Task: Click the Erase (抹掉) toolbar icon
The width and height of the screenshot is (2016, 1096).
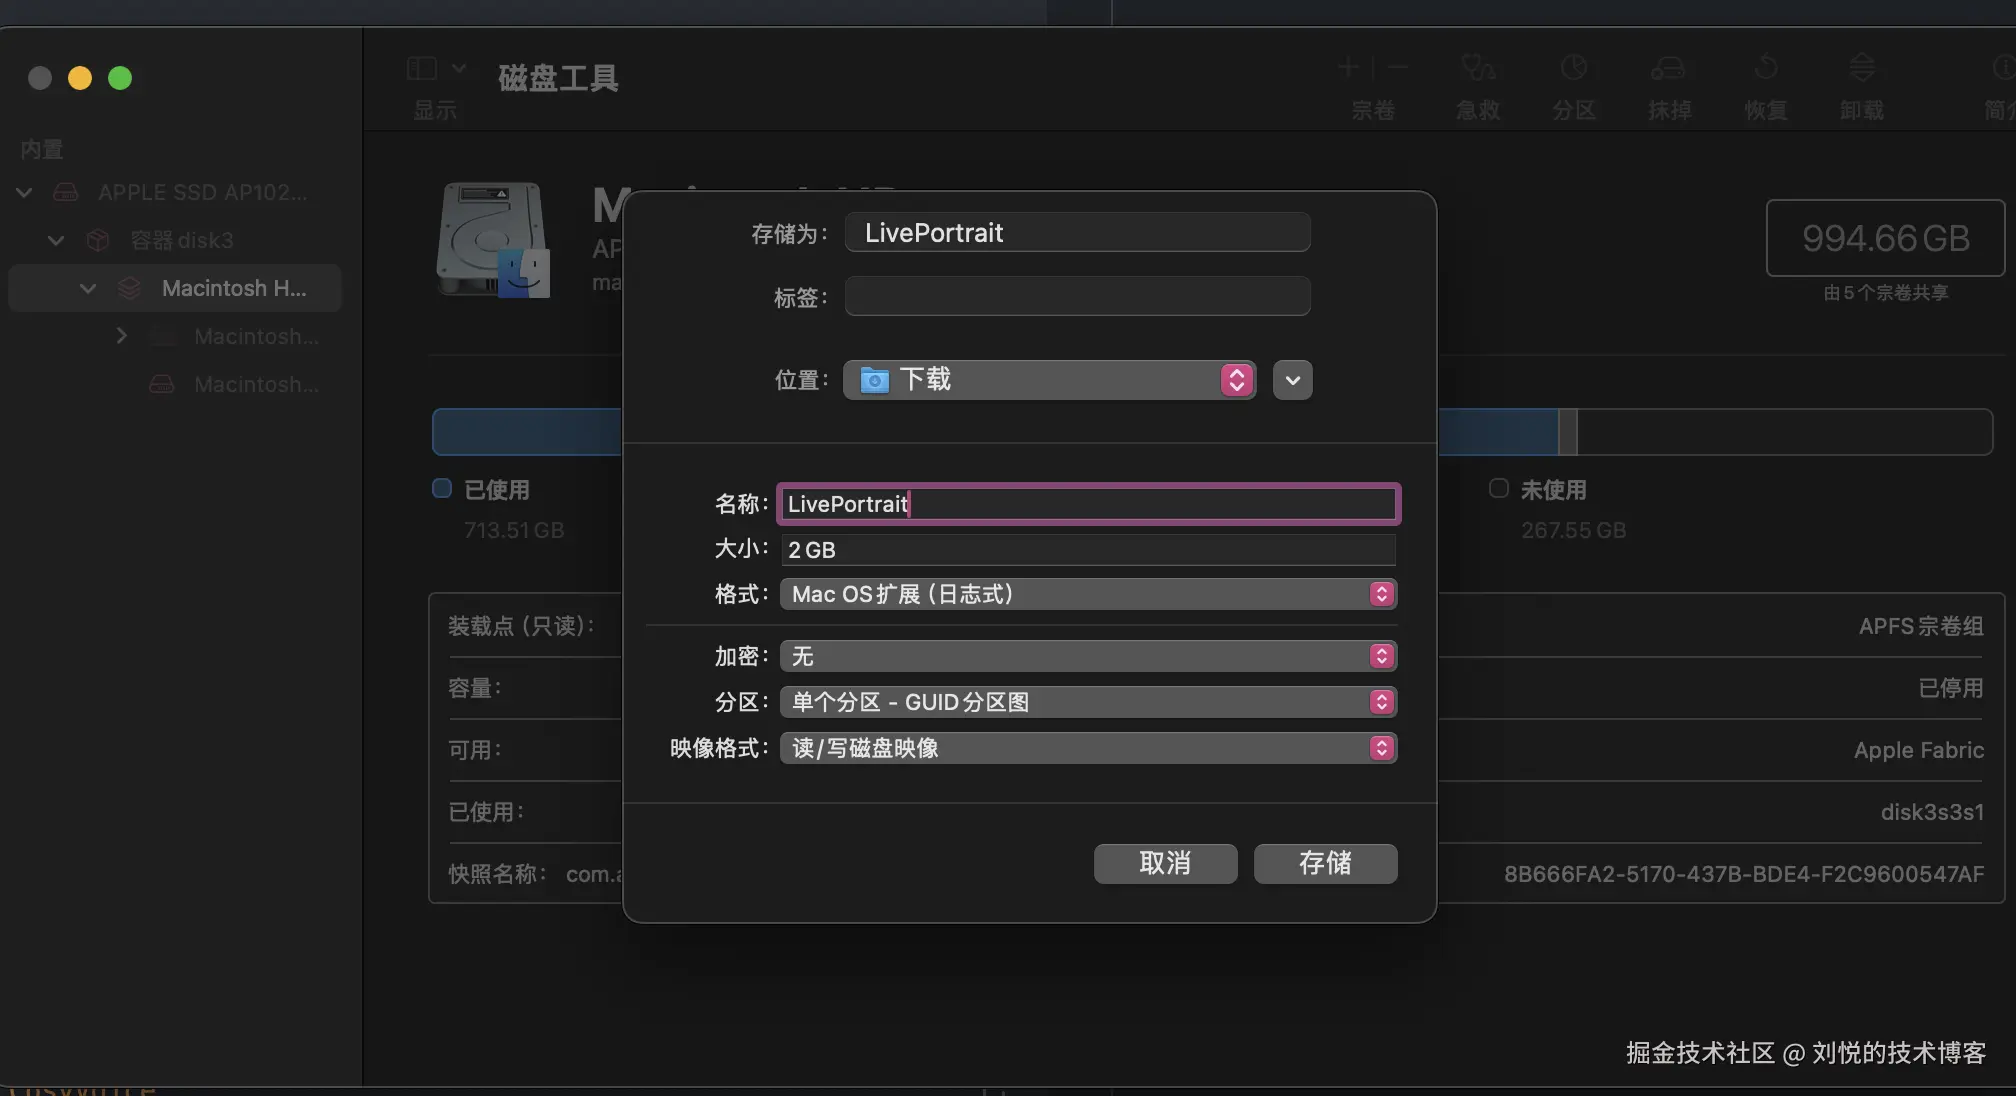Action: (x=1669, y=68)
